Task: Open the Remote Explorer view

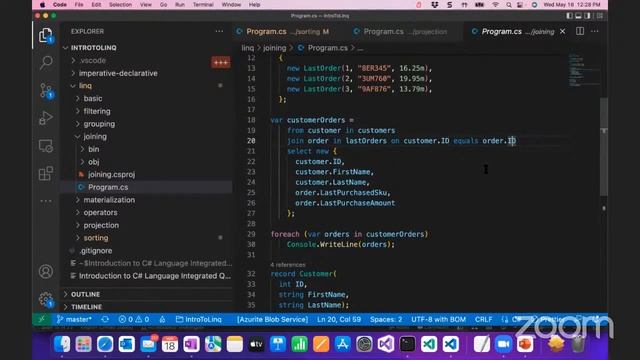Action: (46, 146)
